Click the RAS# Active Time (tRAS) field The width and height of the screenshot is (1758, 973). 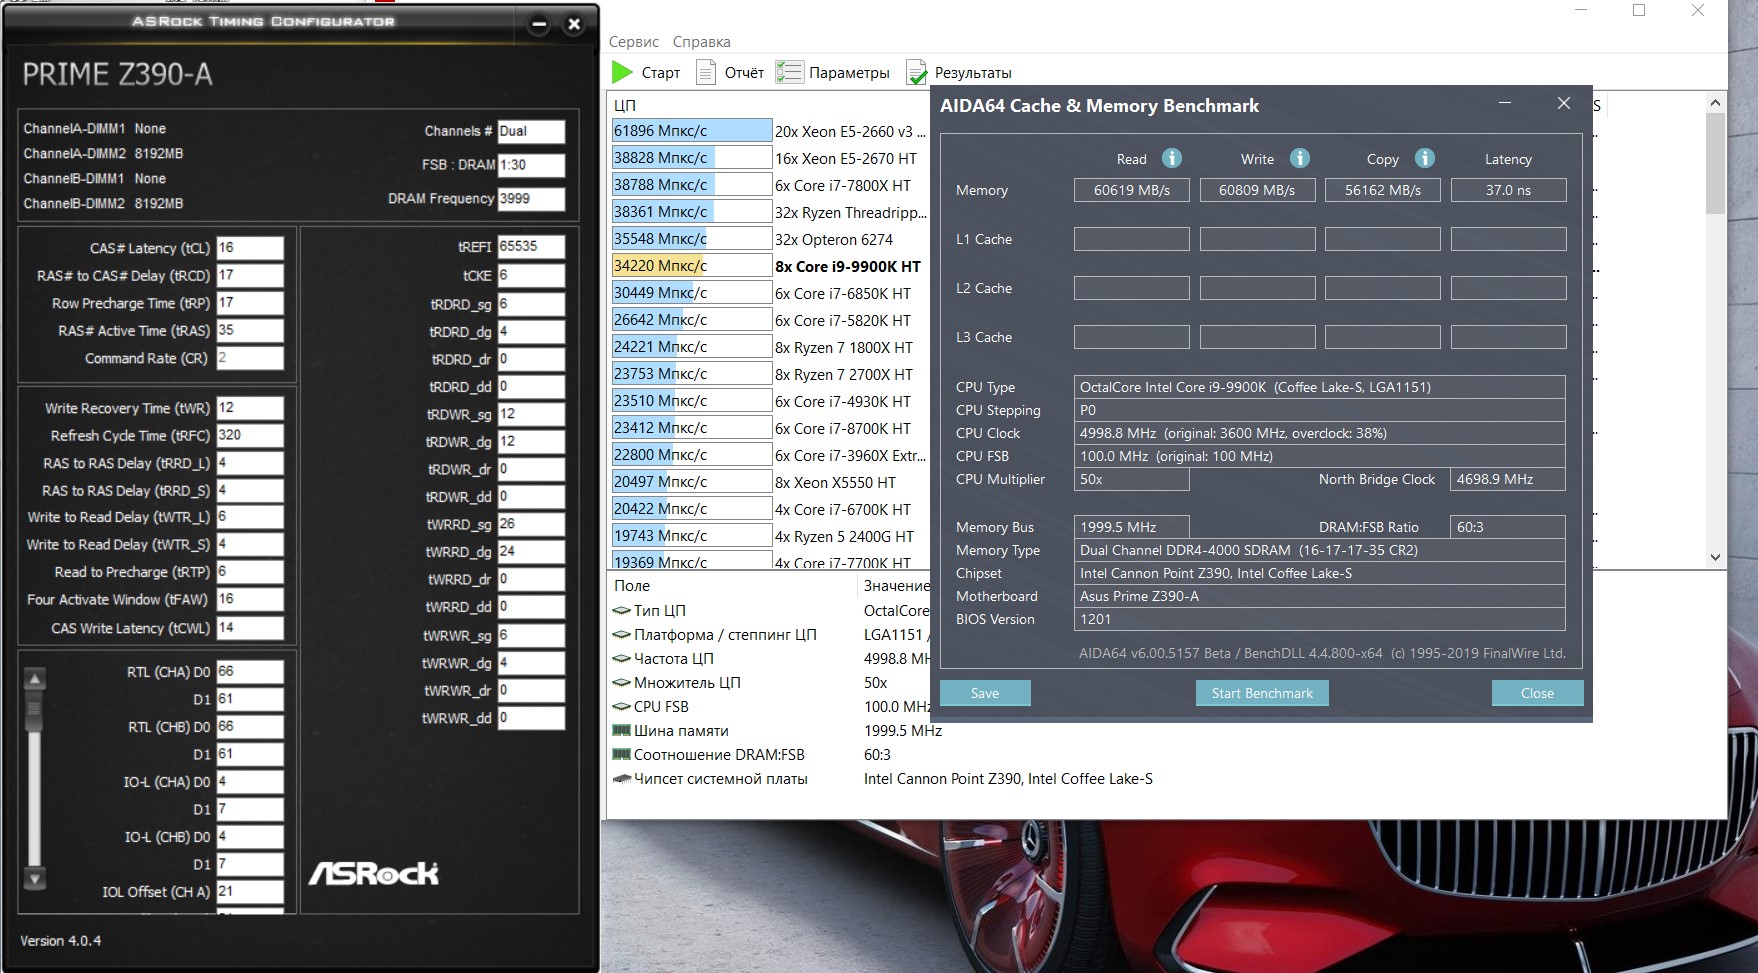point(250,330)
